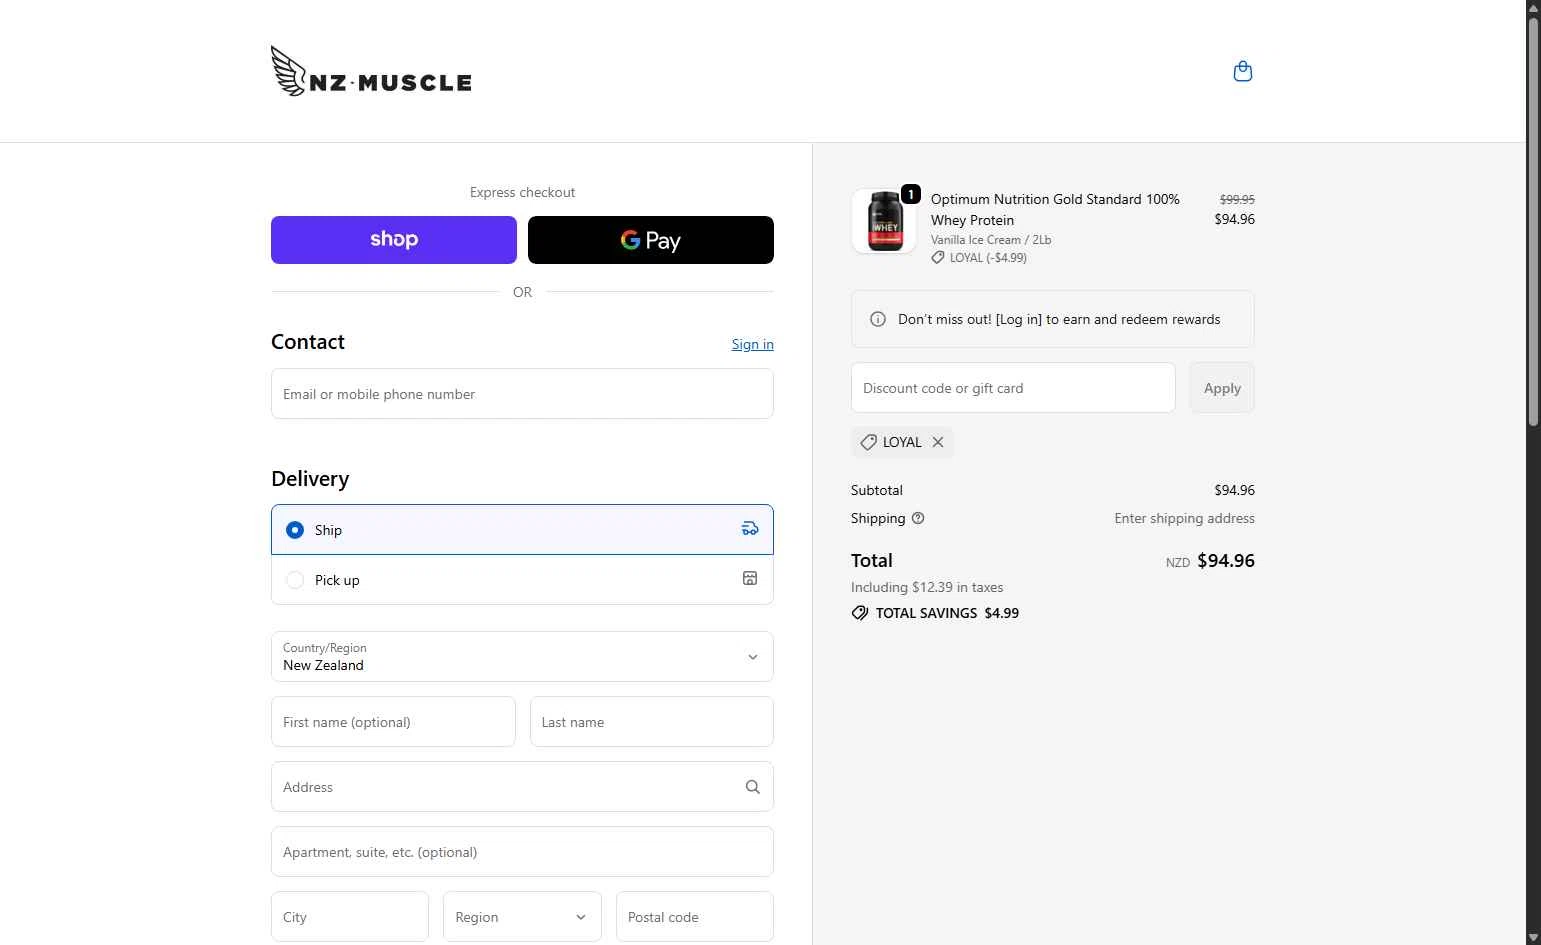Click the page vertical scrollbar thumb
This screenshot has width=1541, height=945.
click(1533, 220)
